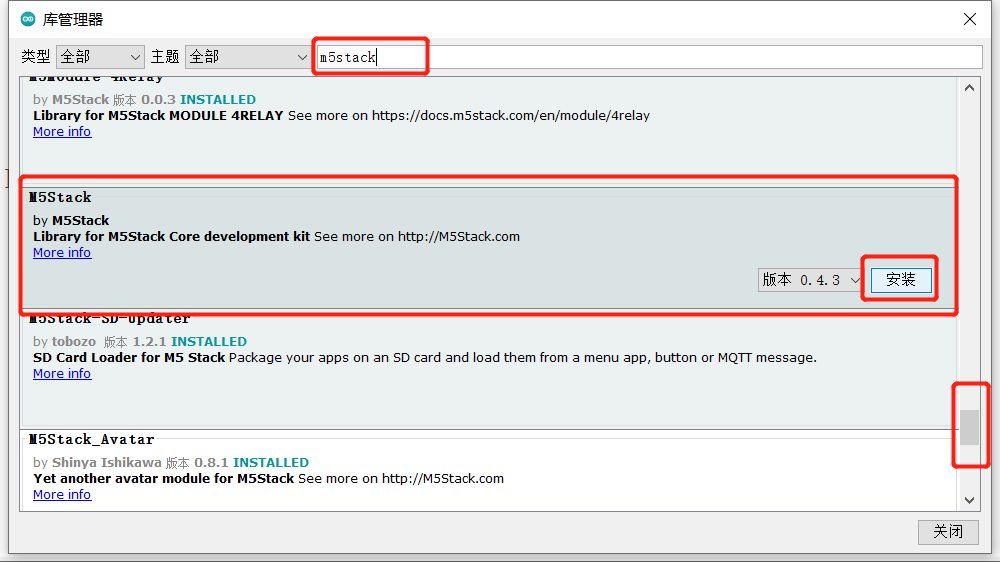Open More info for M5Module 4Relay
This screenshot has width=1000, height=562.
click(x=62, y=132)
